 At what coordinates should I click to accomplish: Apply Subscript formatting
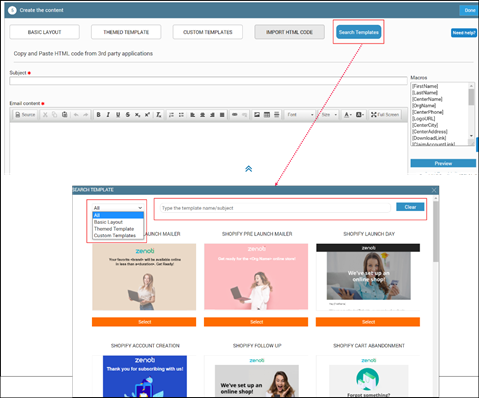[x=137, y=115]
